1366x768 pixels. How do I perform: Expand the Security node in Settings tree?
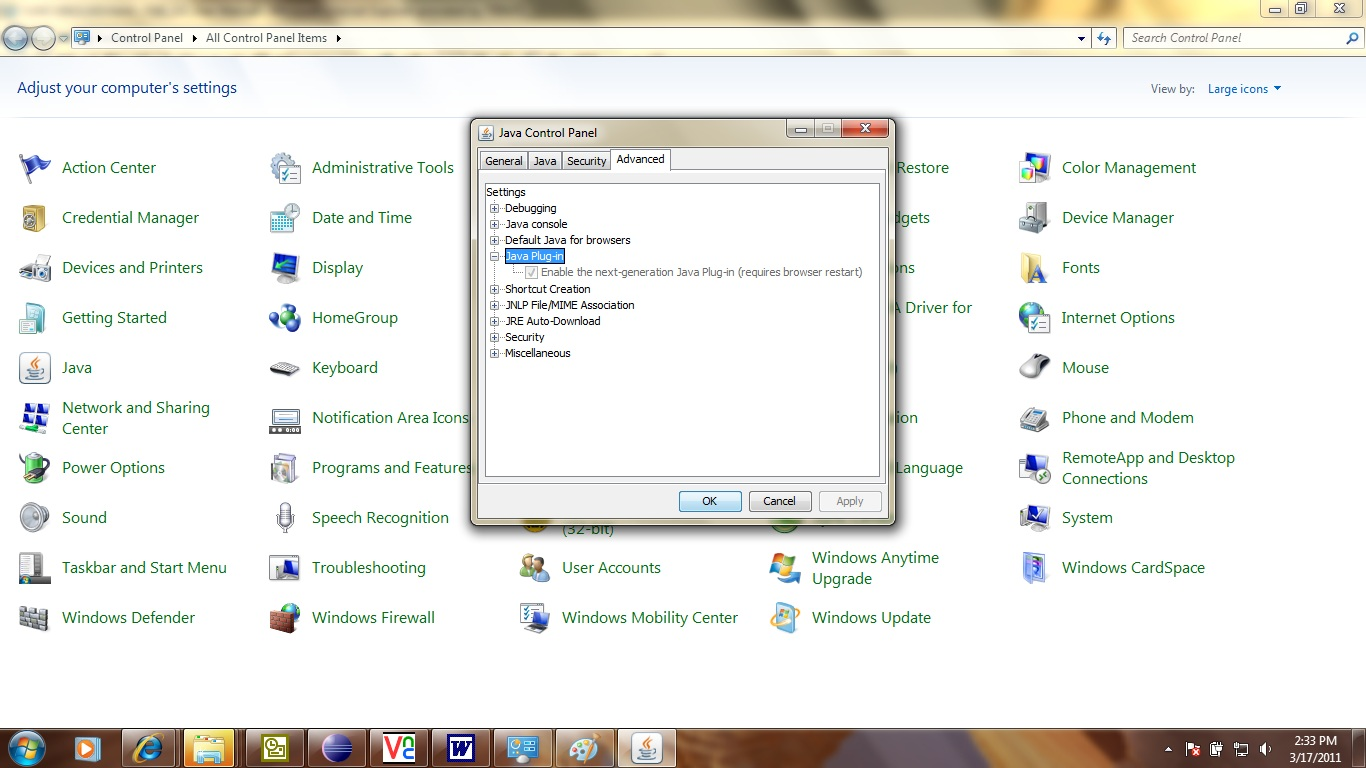coord(494,337)
